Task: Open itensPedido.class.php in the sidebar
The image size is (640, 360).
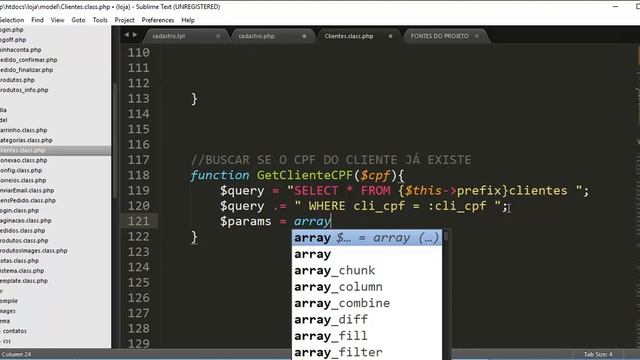Action: coord(28,200)
